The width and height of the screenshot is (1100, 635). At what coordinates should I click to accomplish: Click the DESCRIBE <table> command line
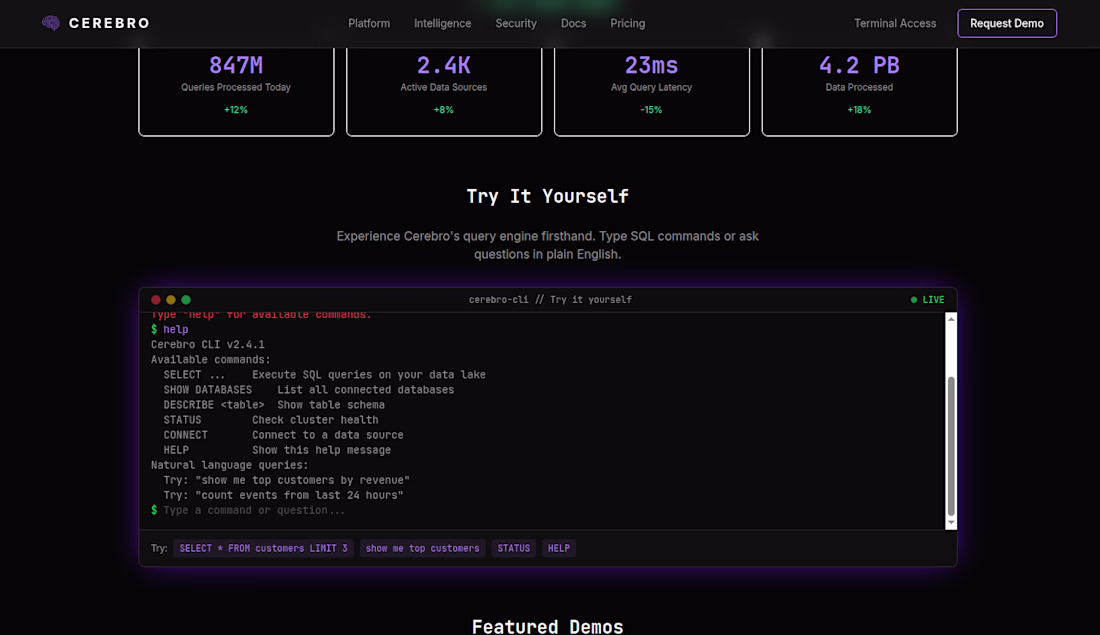(x=274, y=405)
